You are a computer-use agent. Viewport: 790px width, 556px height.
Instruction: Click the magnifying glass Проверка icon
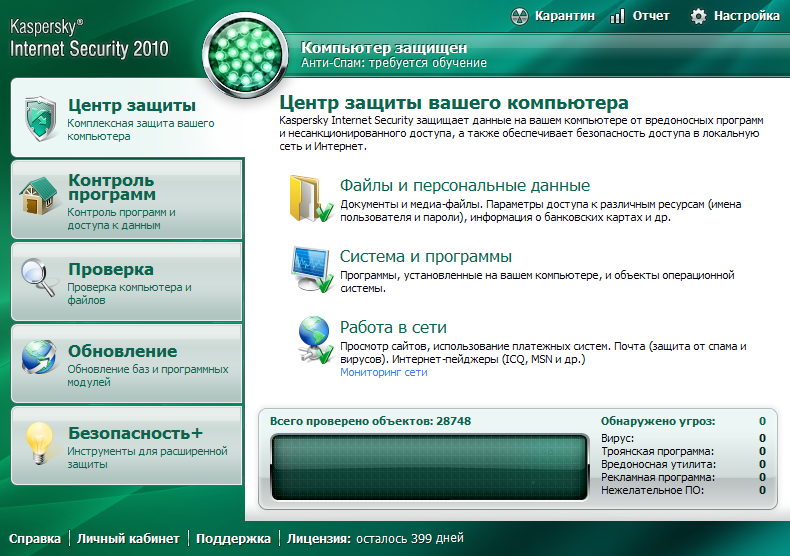(x=38, y=276)
